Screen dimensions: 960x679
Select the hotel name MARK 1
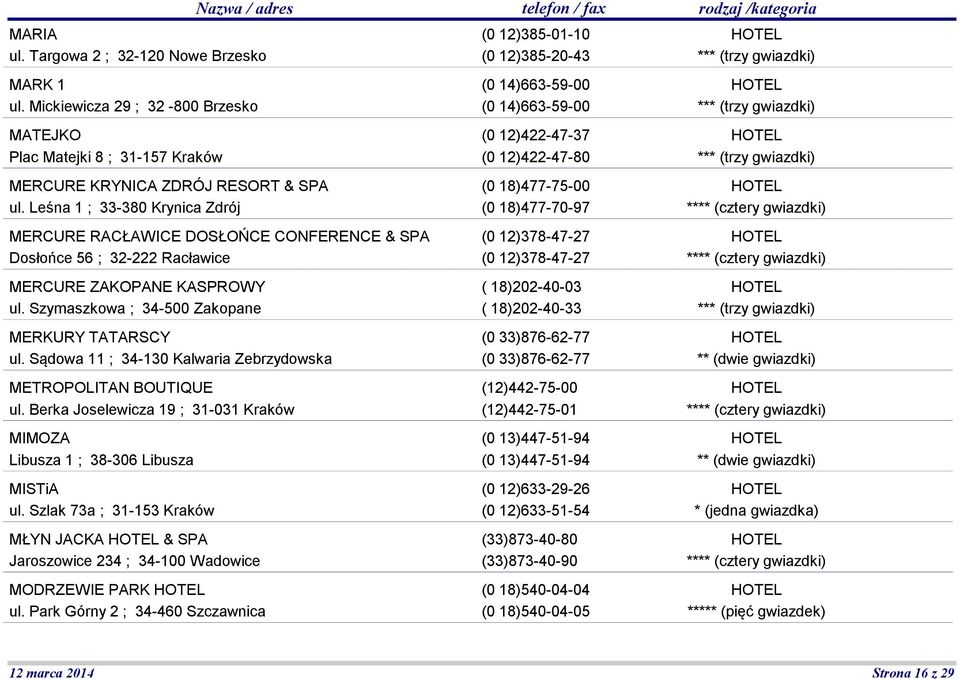coord(37,85)
